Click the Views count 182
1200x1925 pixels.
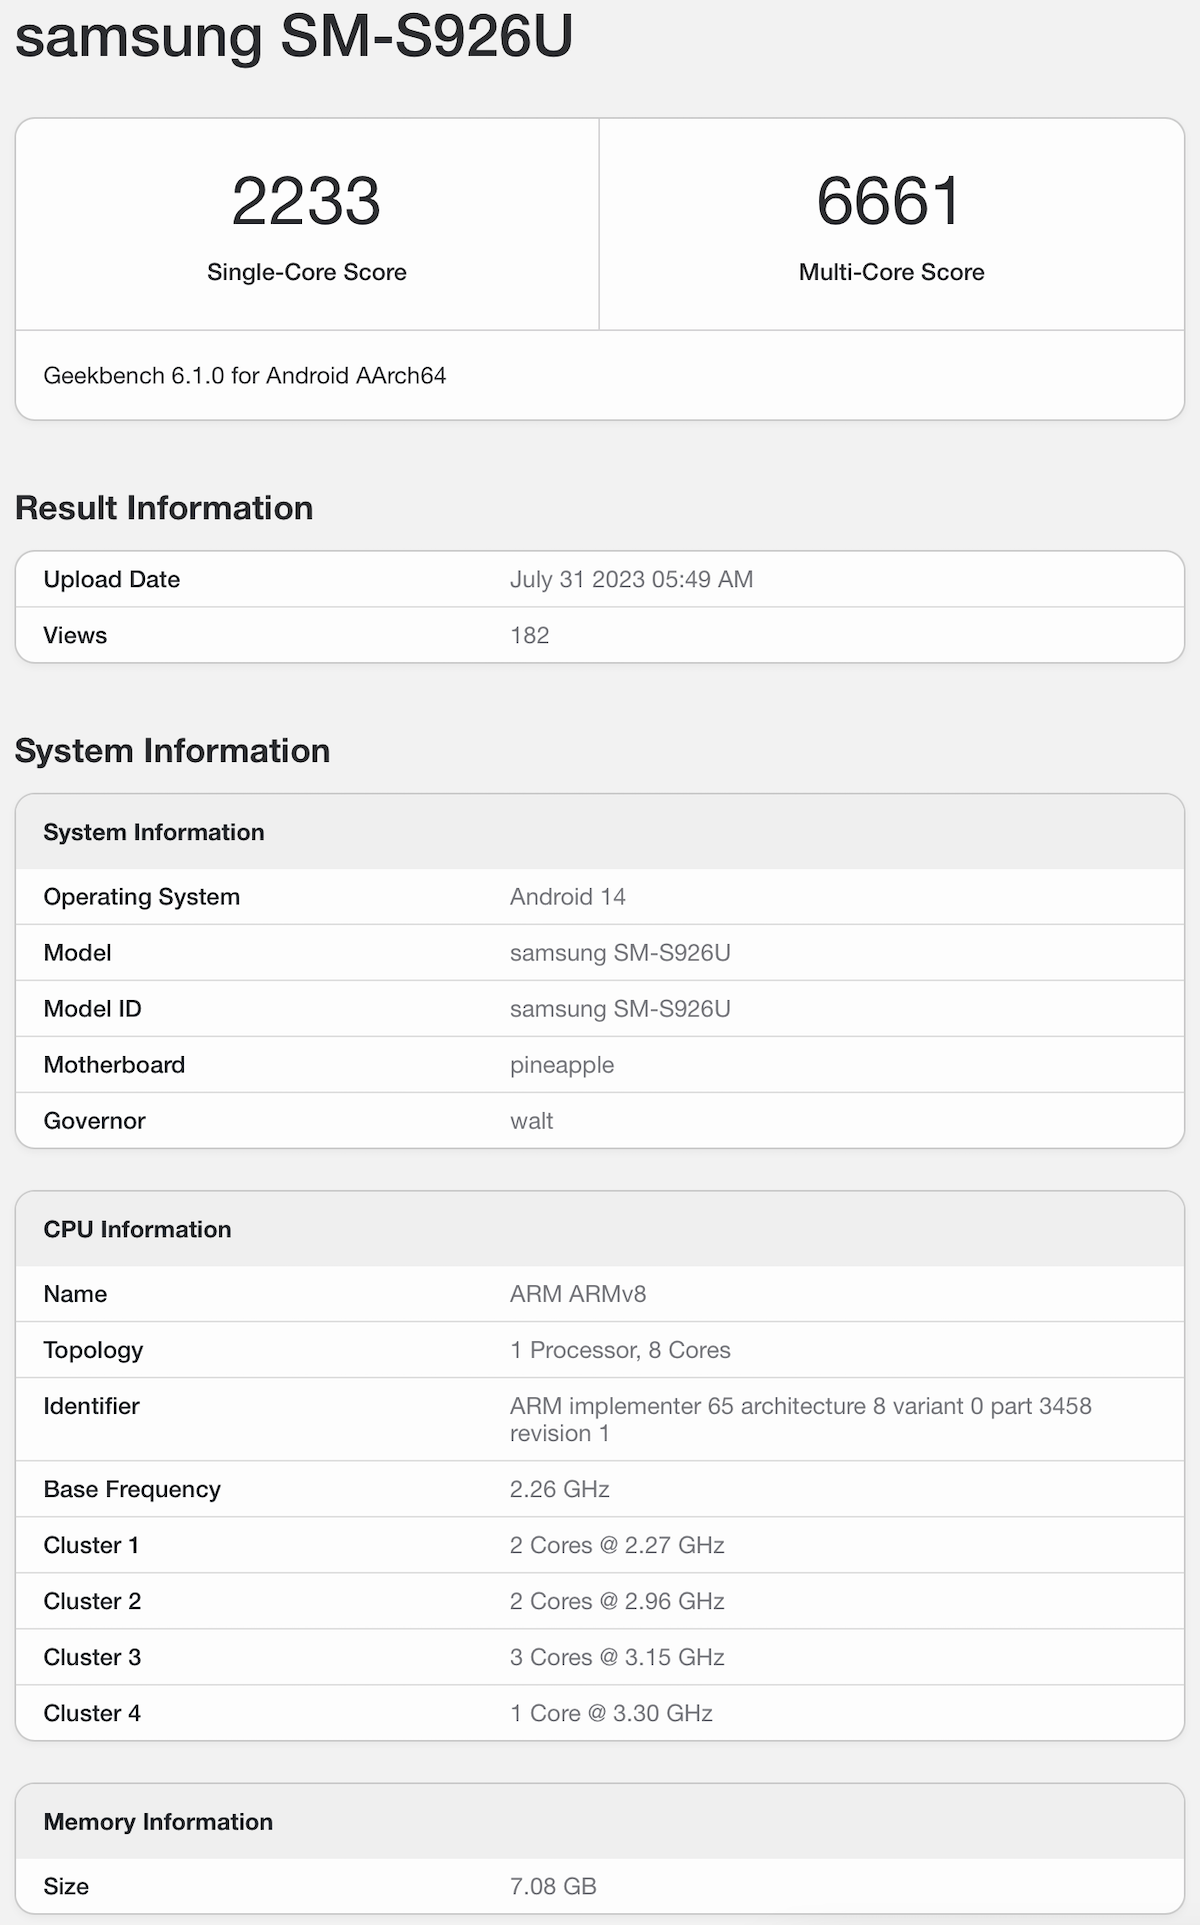529,636
